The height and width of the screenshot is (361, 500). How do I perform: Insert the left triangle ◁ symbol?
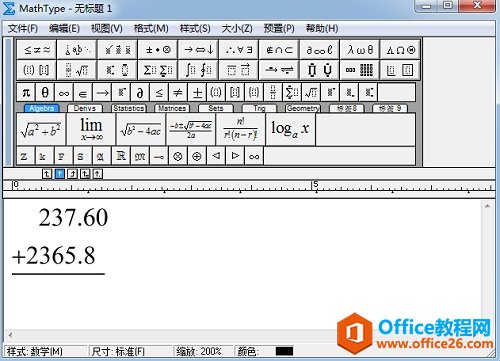pyautogui.click(x=216, y=156)
